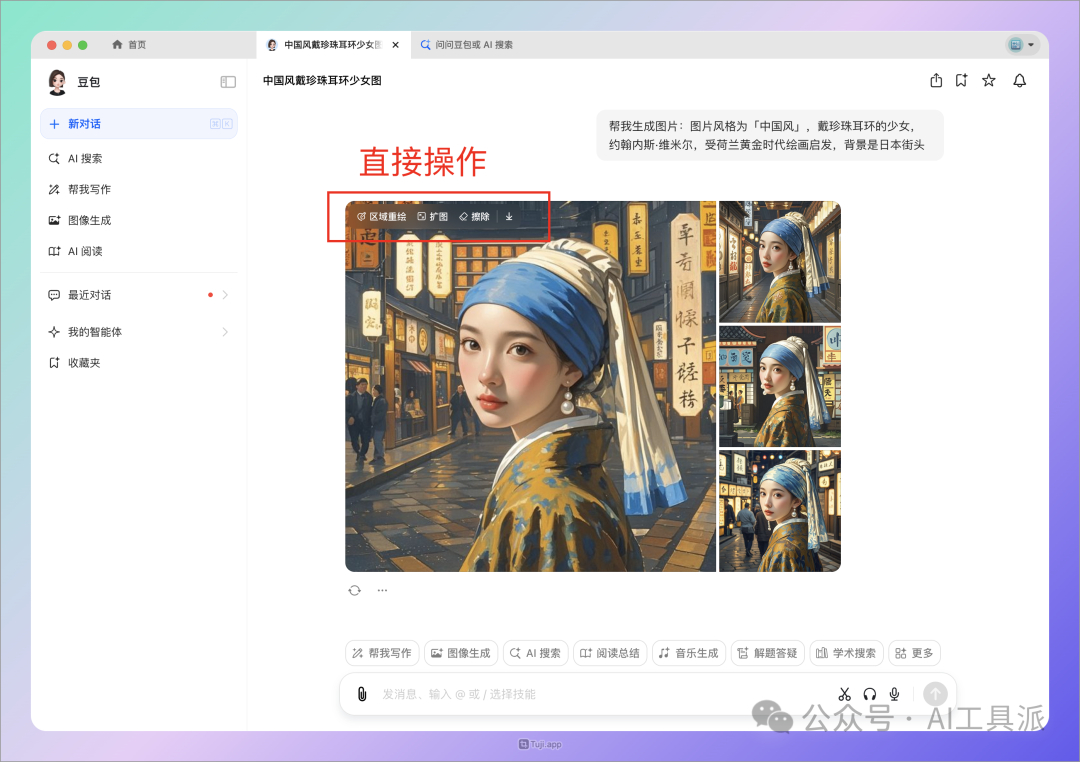The width and height of the screenshot is (1080, 762).
Task: Start voice input via microphone icon
Action: 894,693
